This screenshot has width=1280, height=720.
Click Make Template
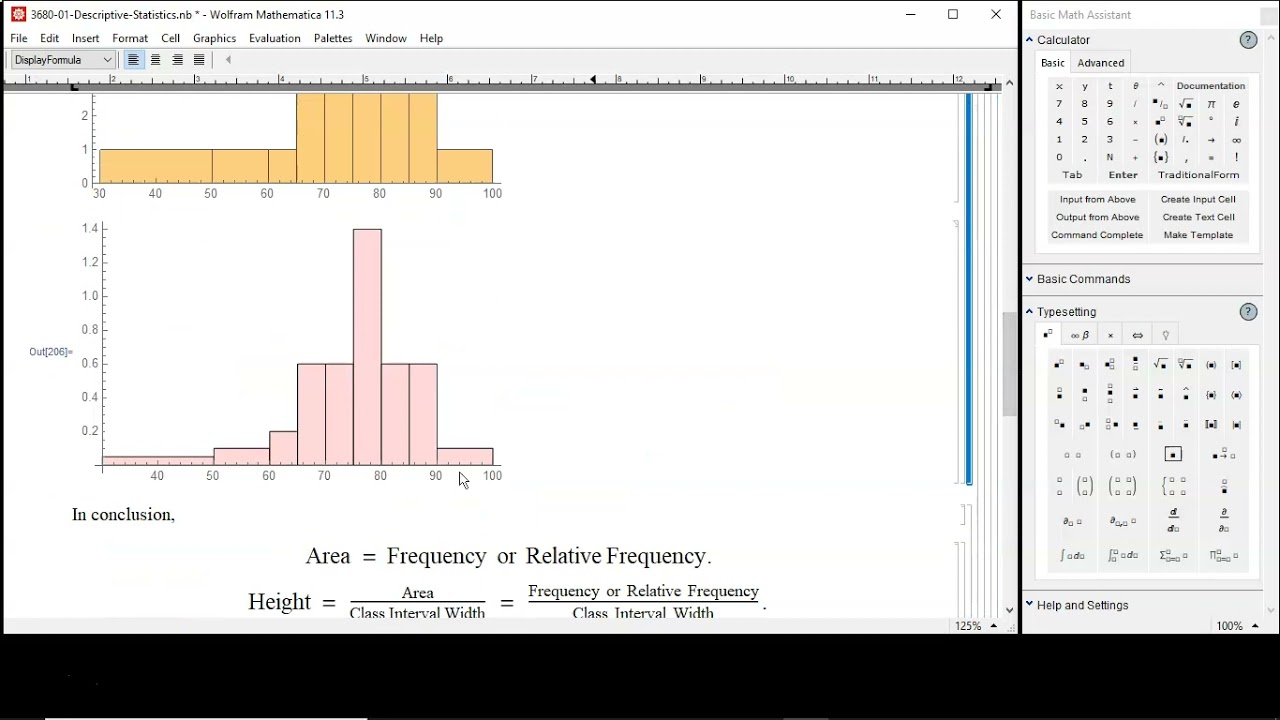coord(1198,235)
